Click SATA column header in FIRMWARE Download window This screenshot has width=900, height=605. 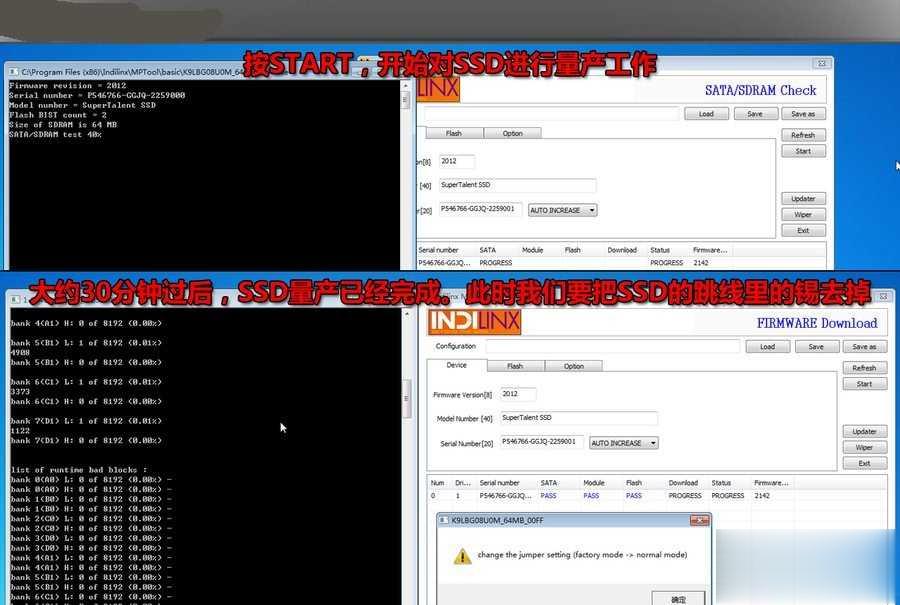point(549,483)
